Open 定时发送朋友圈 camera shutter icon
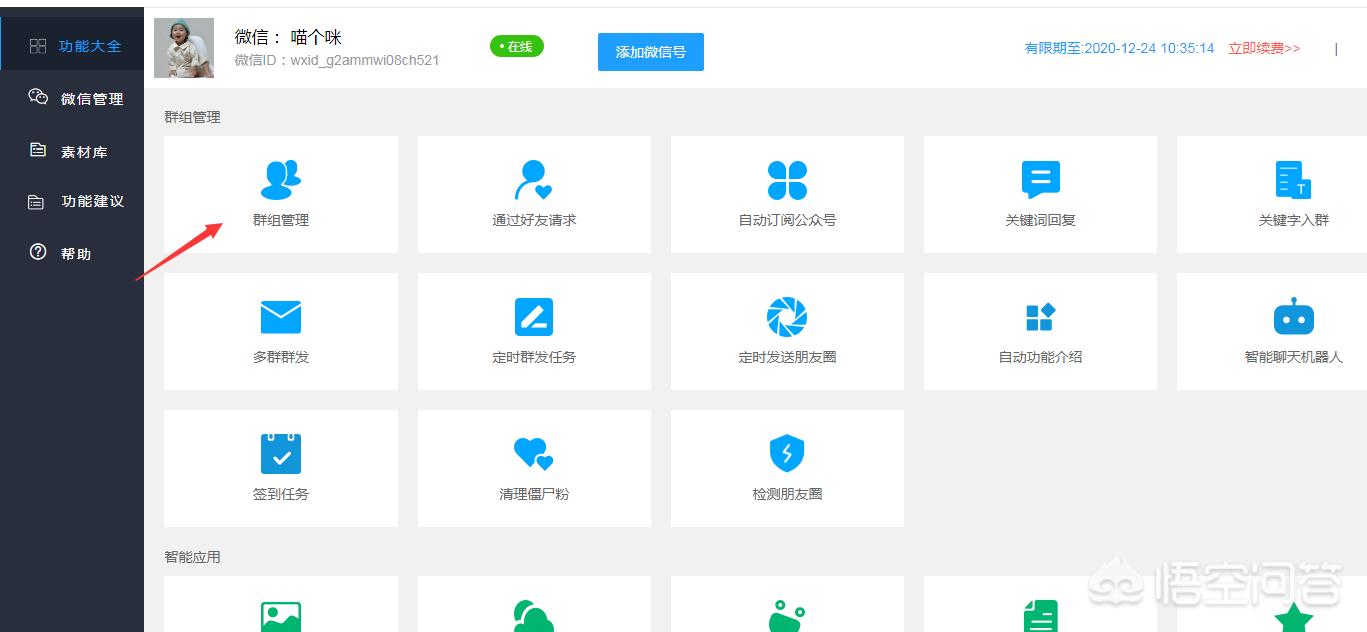This screenshot has height=632, width=1367. point(787,317)
